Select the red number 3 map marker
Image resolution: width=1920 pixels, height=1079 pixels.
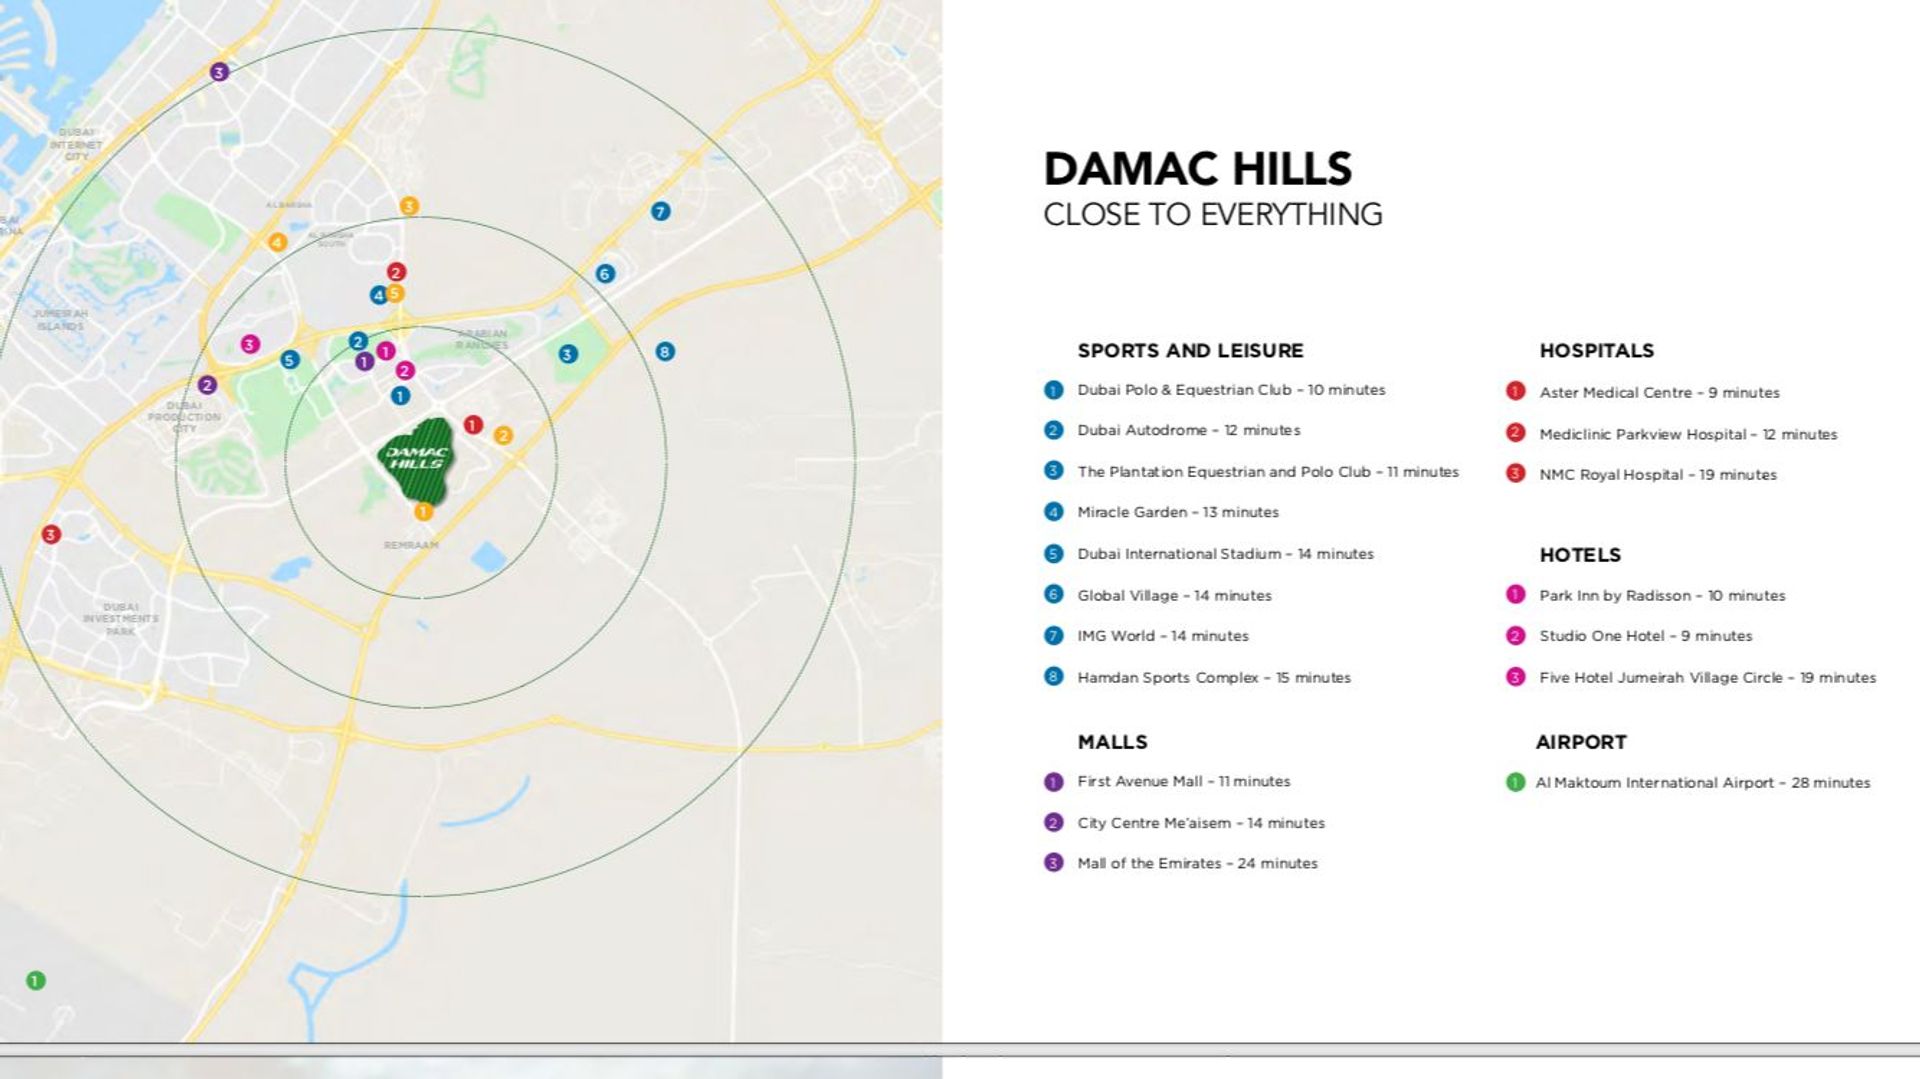(x=51, y=534)
